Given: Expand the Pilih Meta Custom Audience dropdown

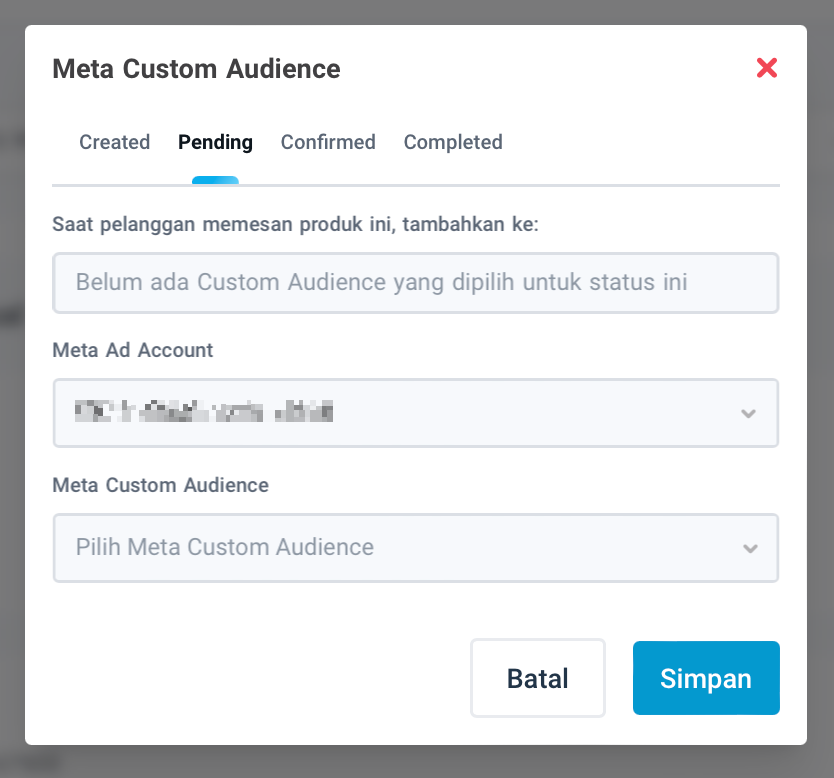Looking at the screenshot, I should point(416,548).
